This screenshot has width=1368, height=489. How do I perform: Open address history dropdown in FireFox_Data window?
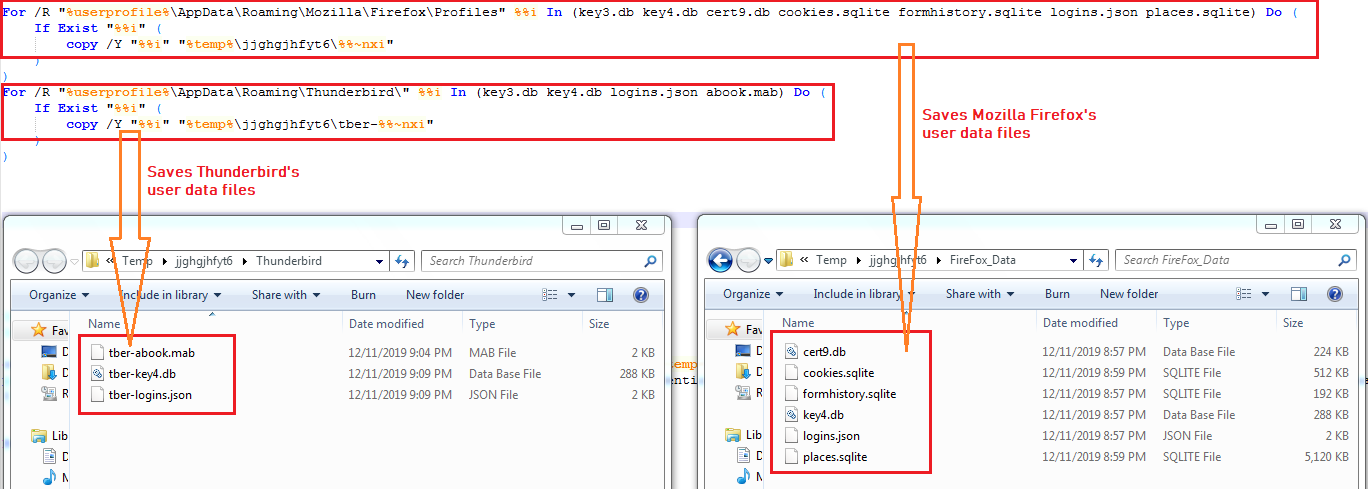click(1073, 260)
